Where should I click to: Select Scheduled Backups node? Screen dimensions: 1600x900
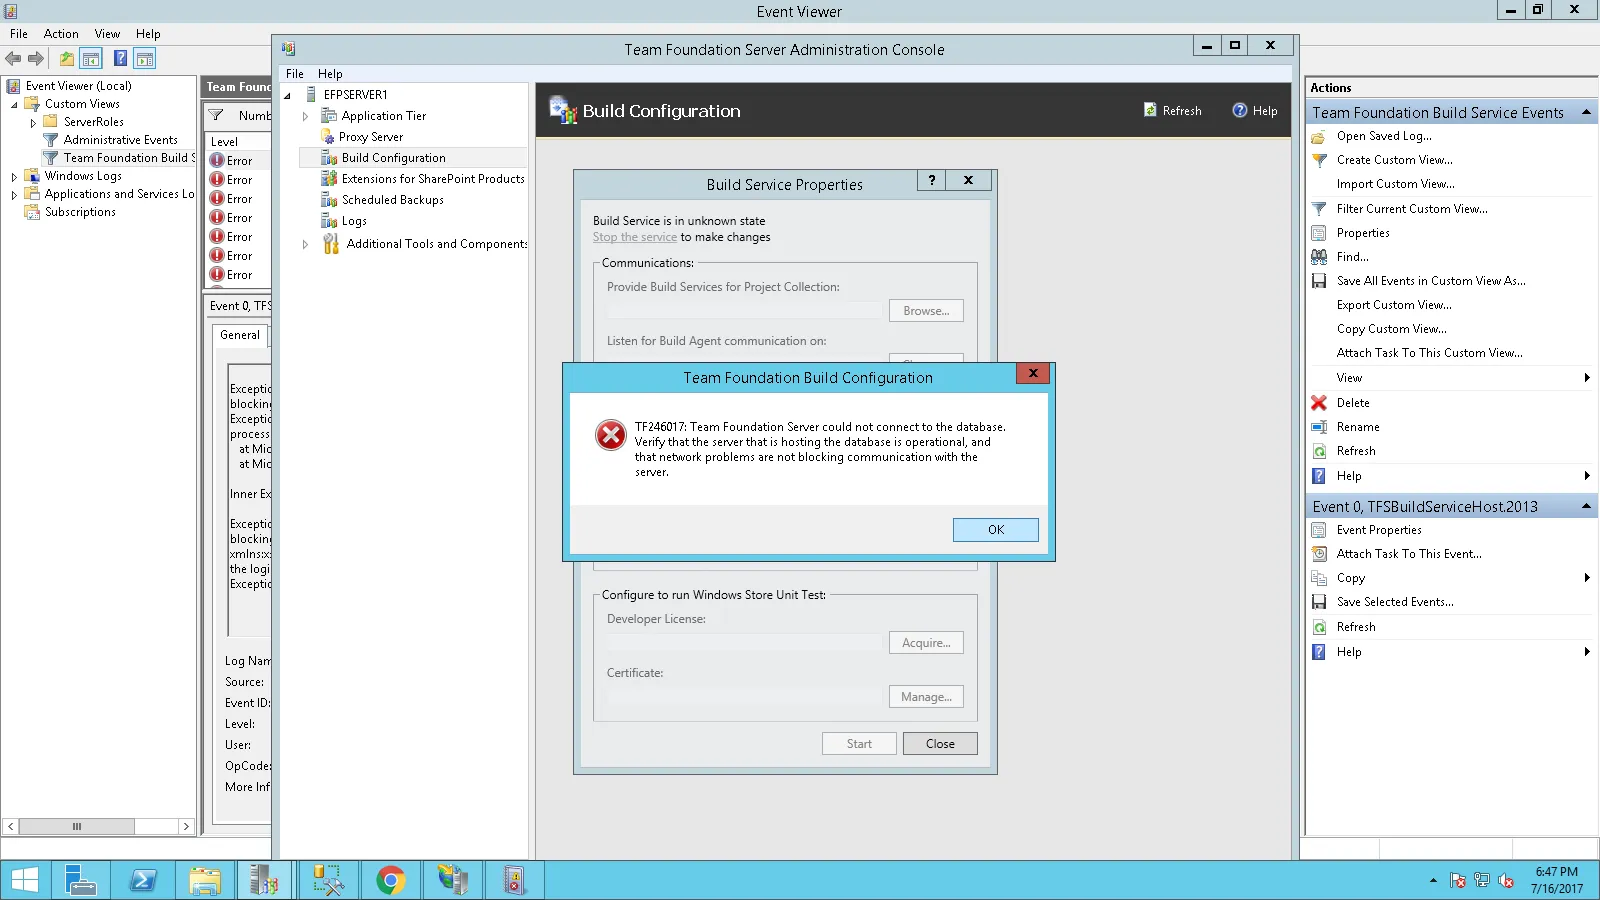(392, 200)
